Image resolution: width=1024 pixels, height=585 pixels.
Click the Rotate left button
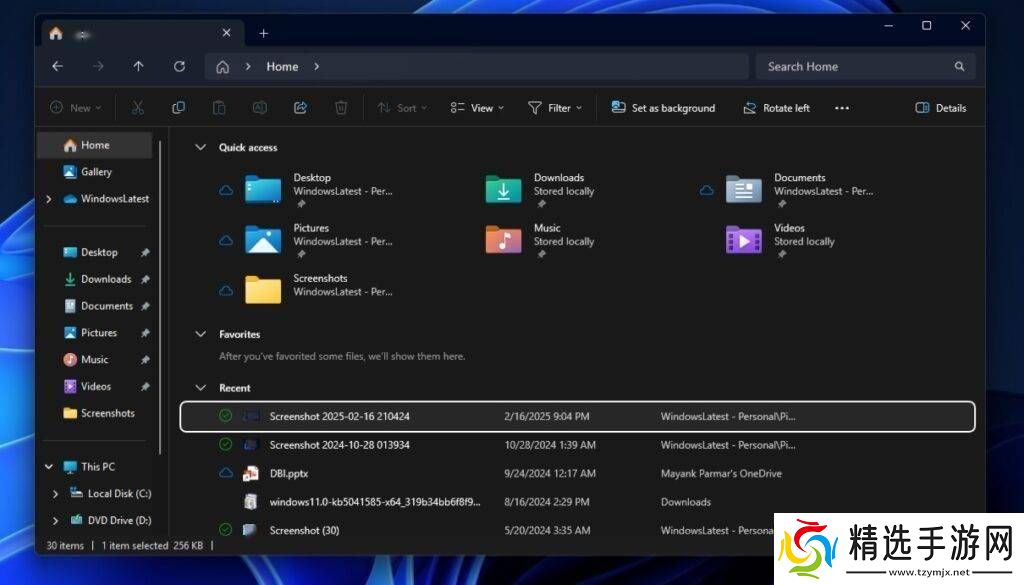coord(776,108)
